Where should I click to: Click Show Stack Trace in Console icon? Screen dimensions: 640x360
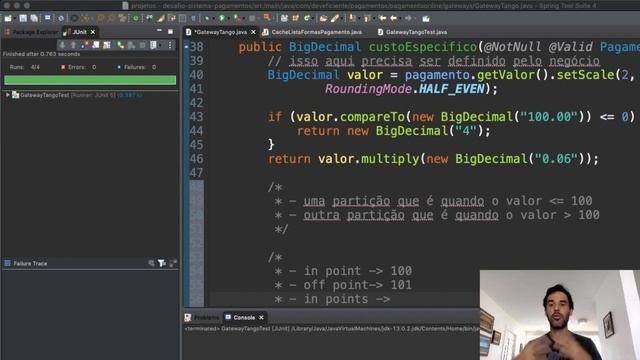pyautogui.click(x=151, y=263)
